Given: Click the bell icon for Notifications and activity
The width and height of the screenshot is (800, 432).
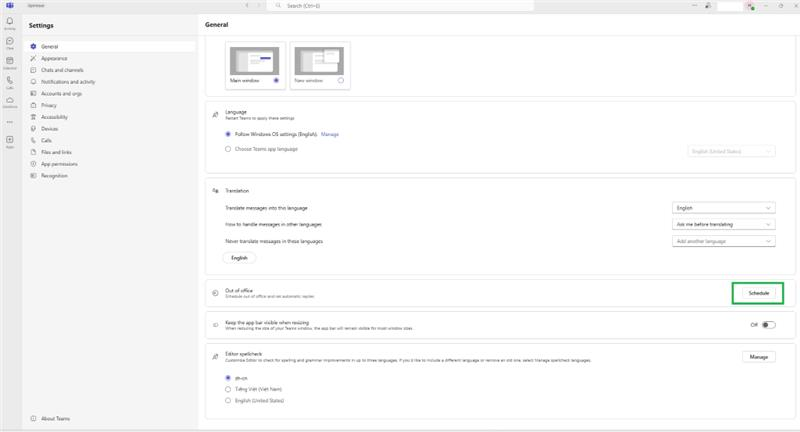Looking at the screenshot, I should tap(33, 82).
